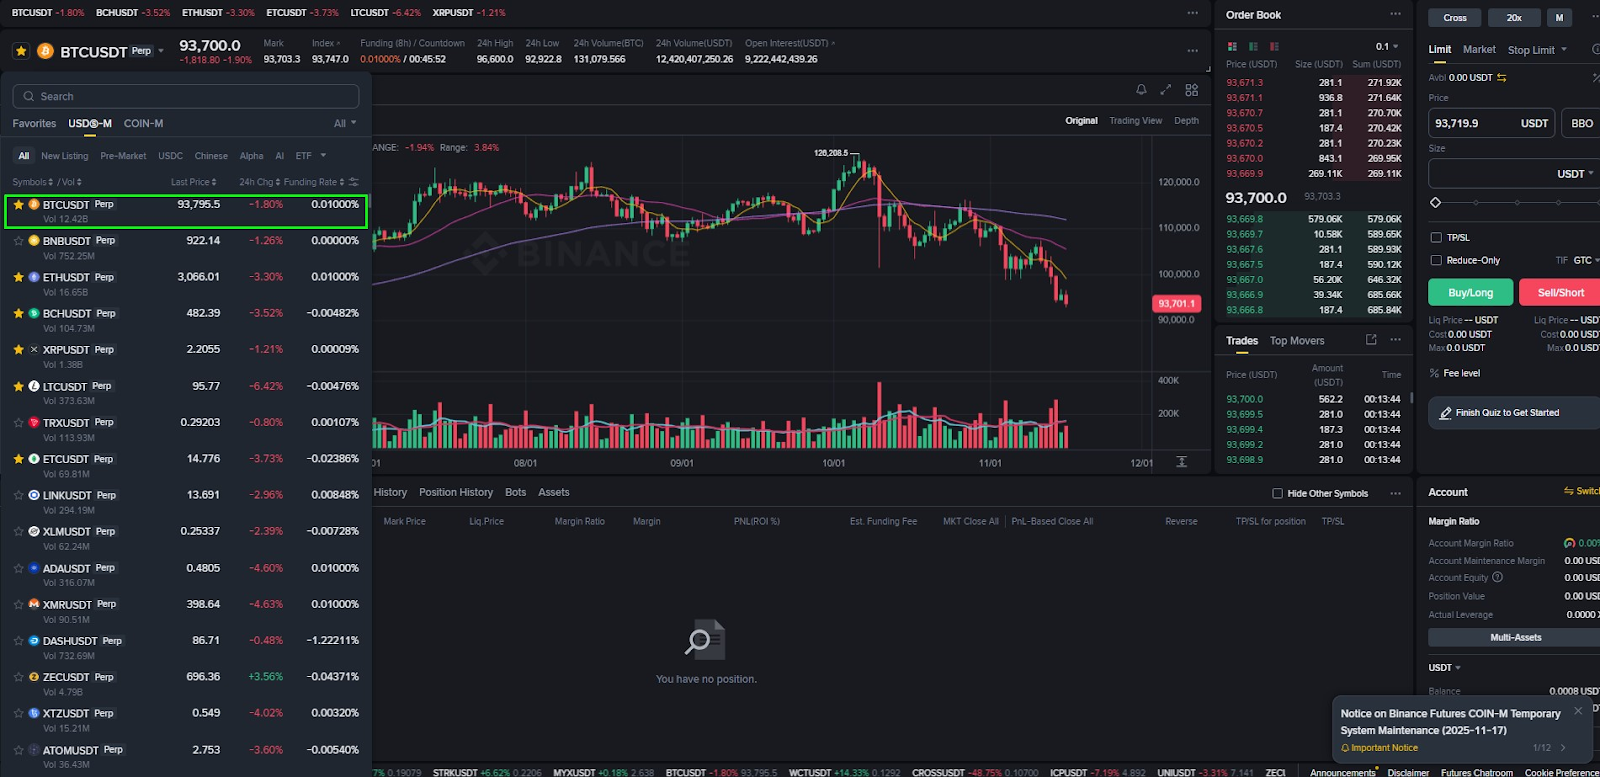Click BBO price button
The image size is (1600, 777).
1582,124
